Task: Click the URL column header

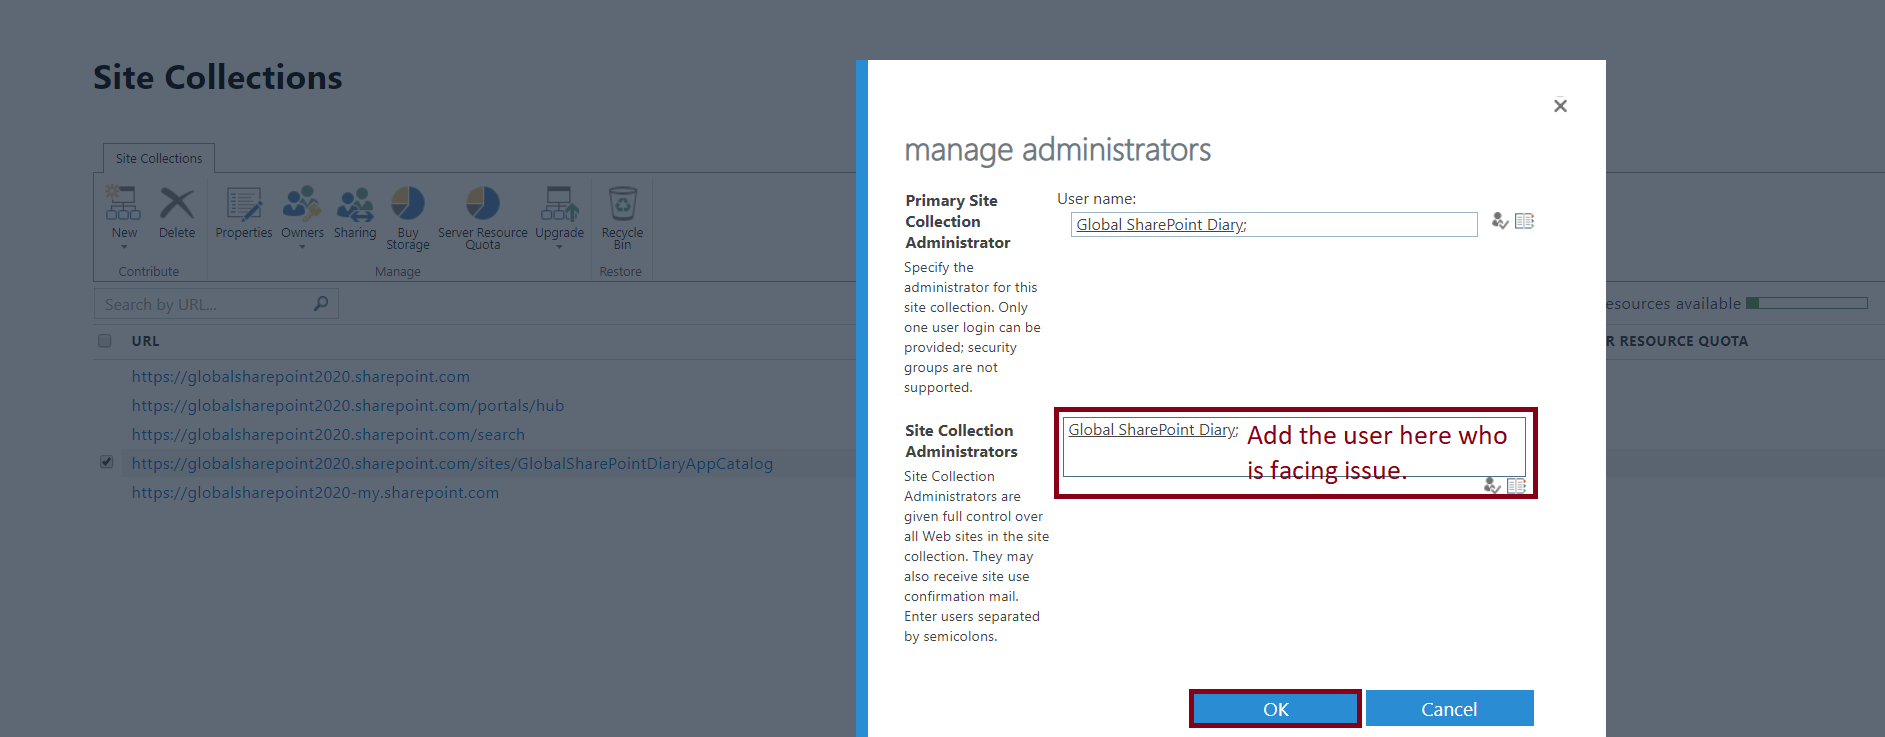Action: 145,341
